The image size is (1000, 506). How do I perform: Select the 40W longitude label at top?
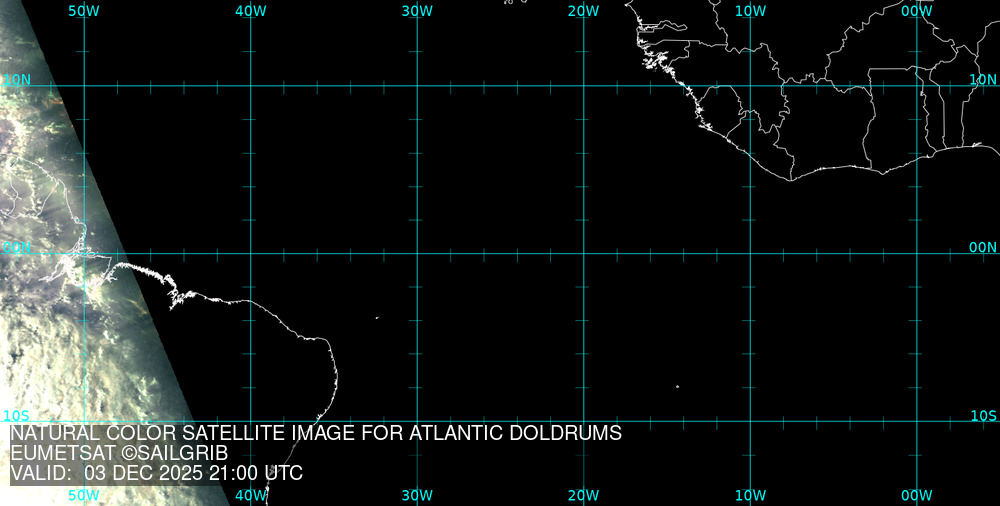[x=250, y=11]
